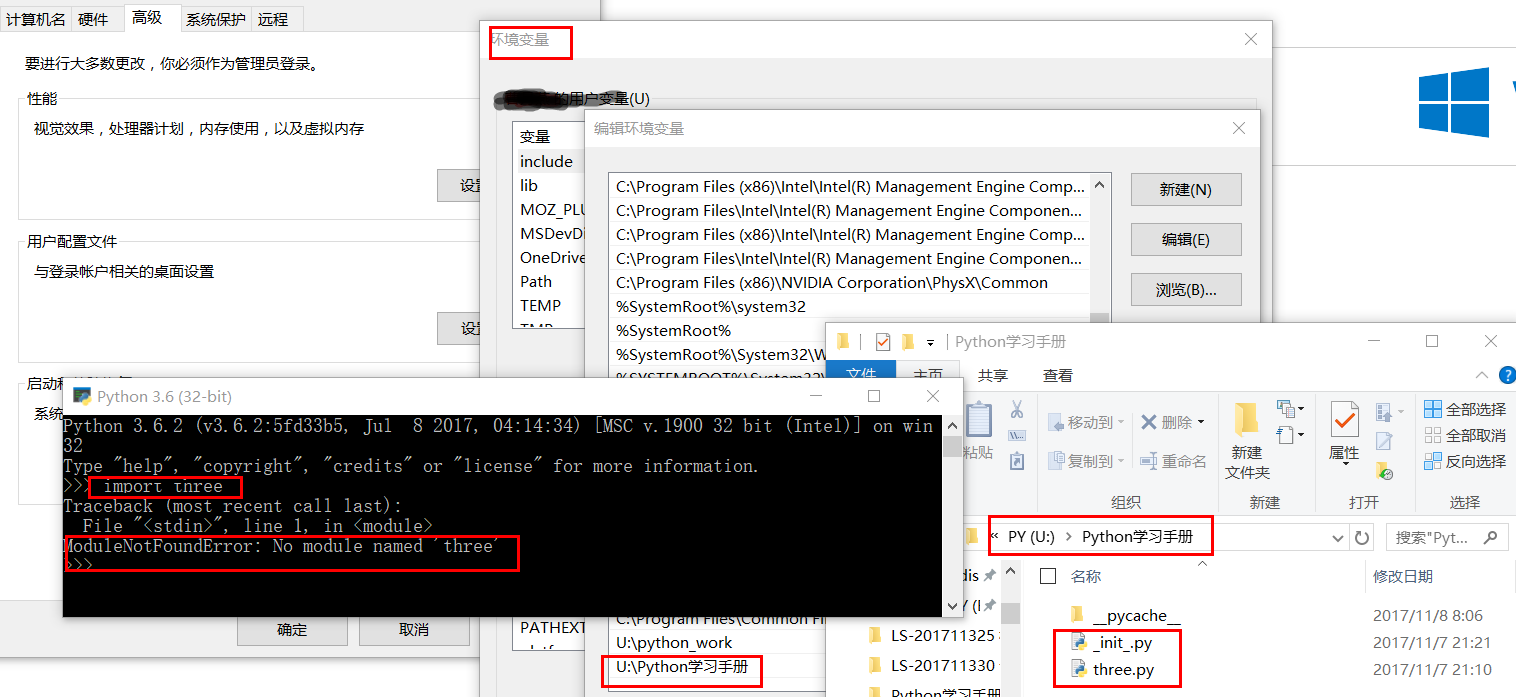This screenshot has width=1516, height=697.
Task: Open the 系统保护 tab in System Properties
Action: [x=215, y=19]
